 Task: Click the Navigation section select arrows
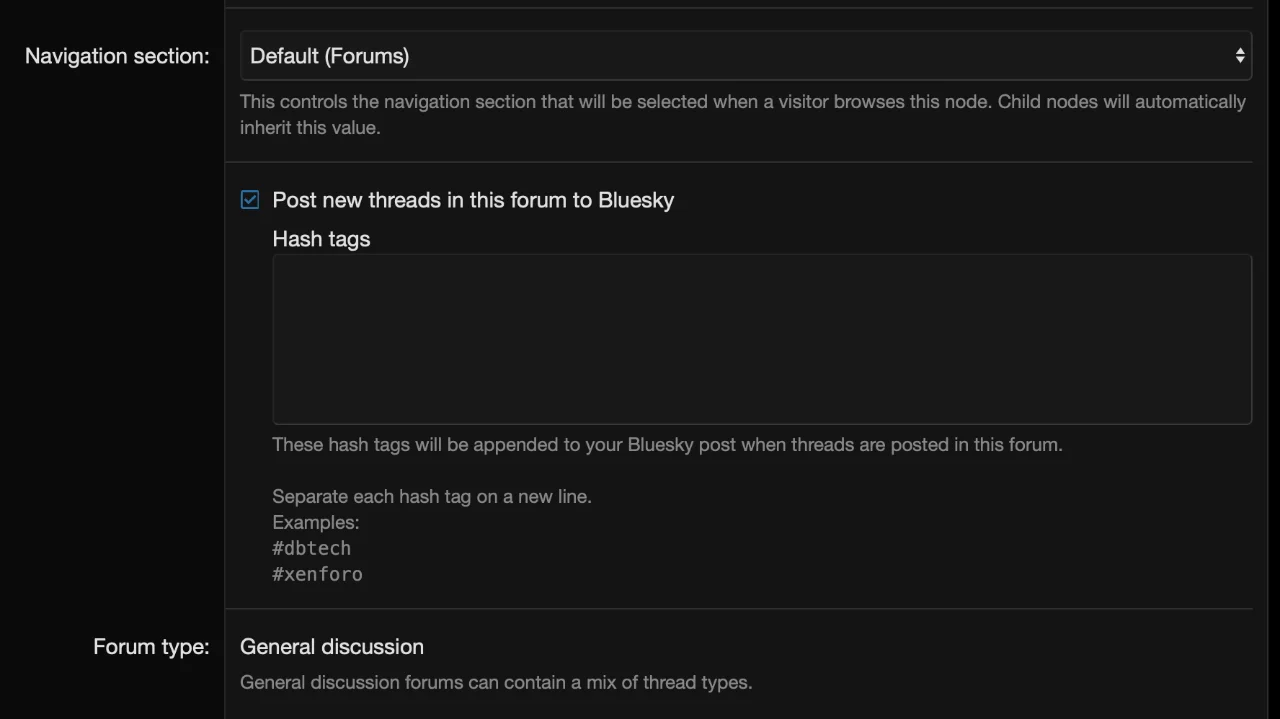click(x=1240, y=56)
